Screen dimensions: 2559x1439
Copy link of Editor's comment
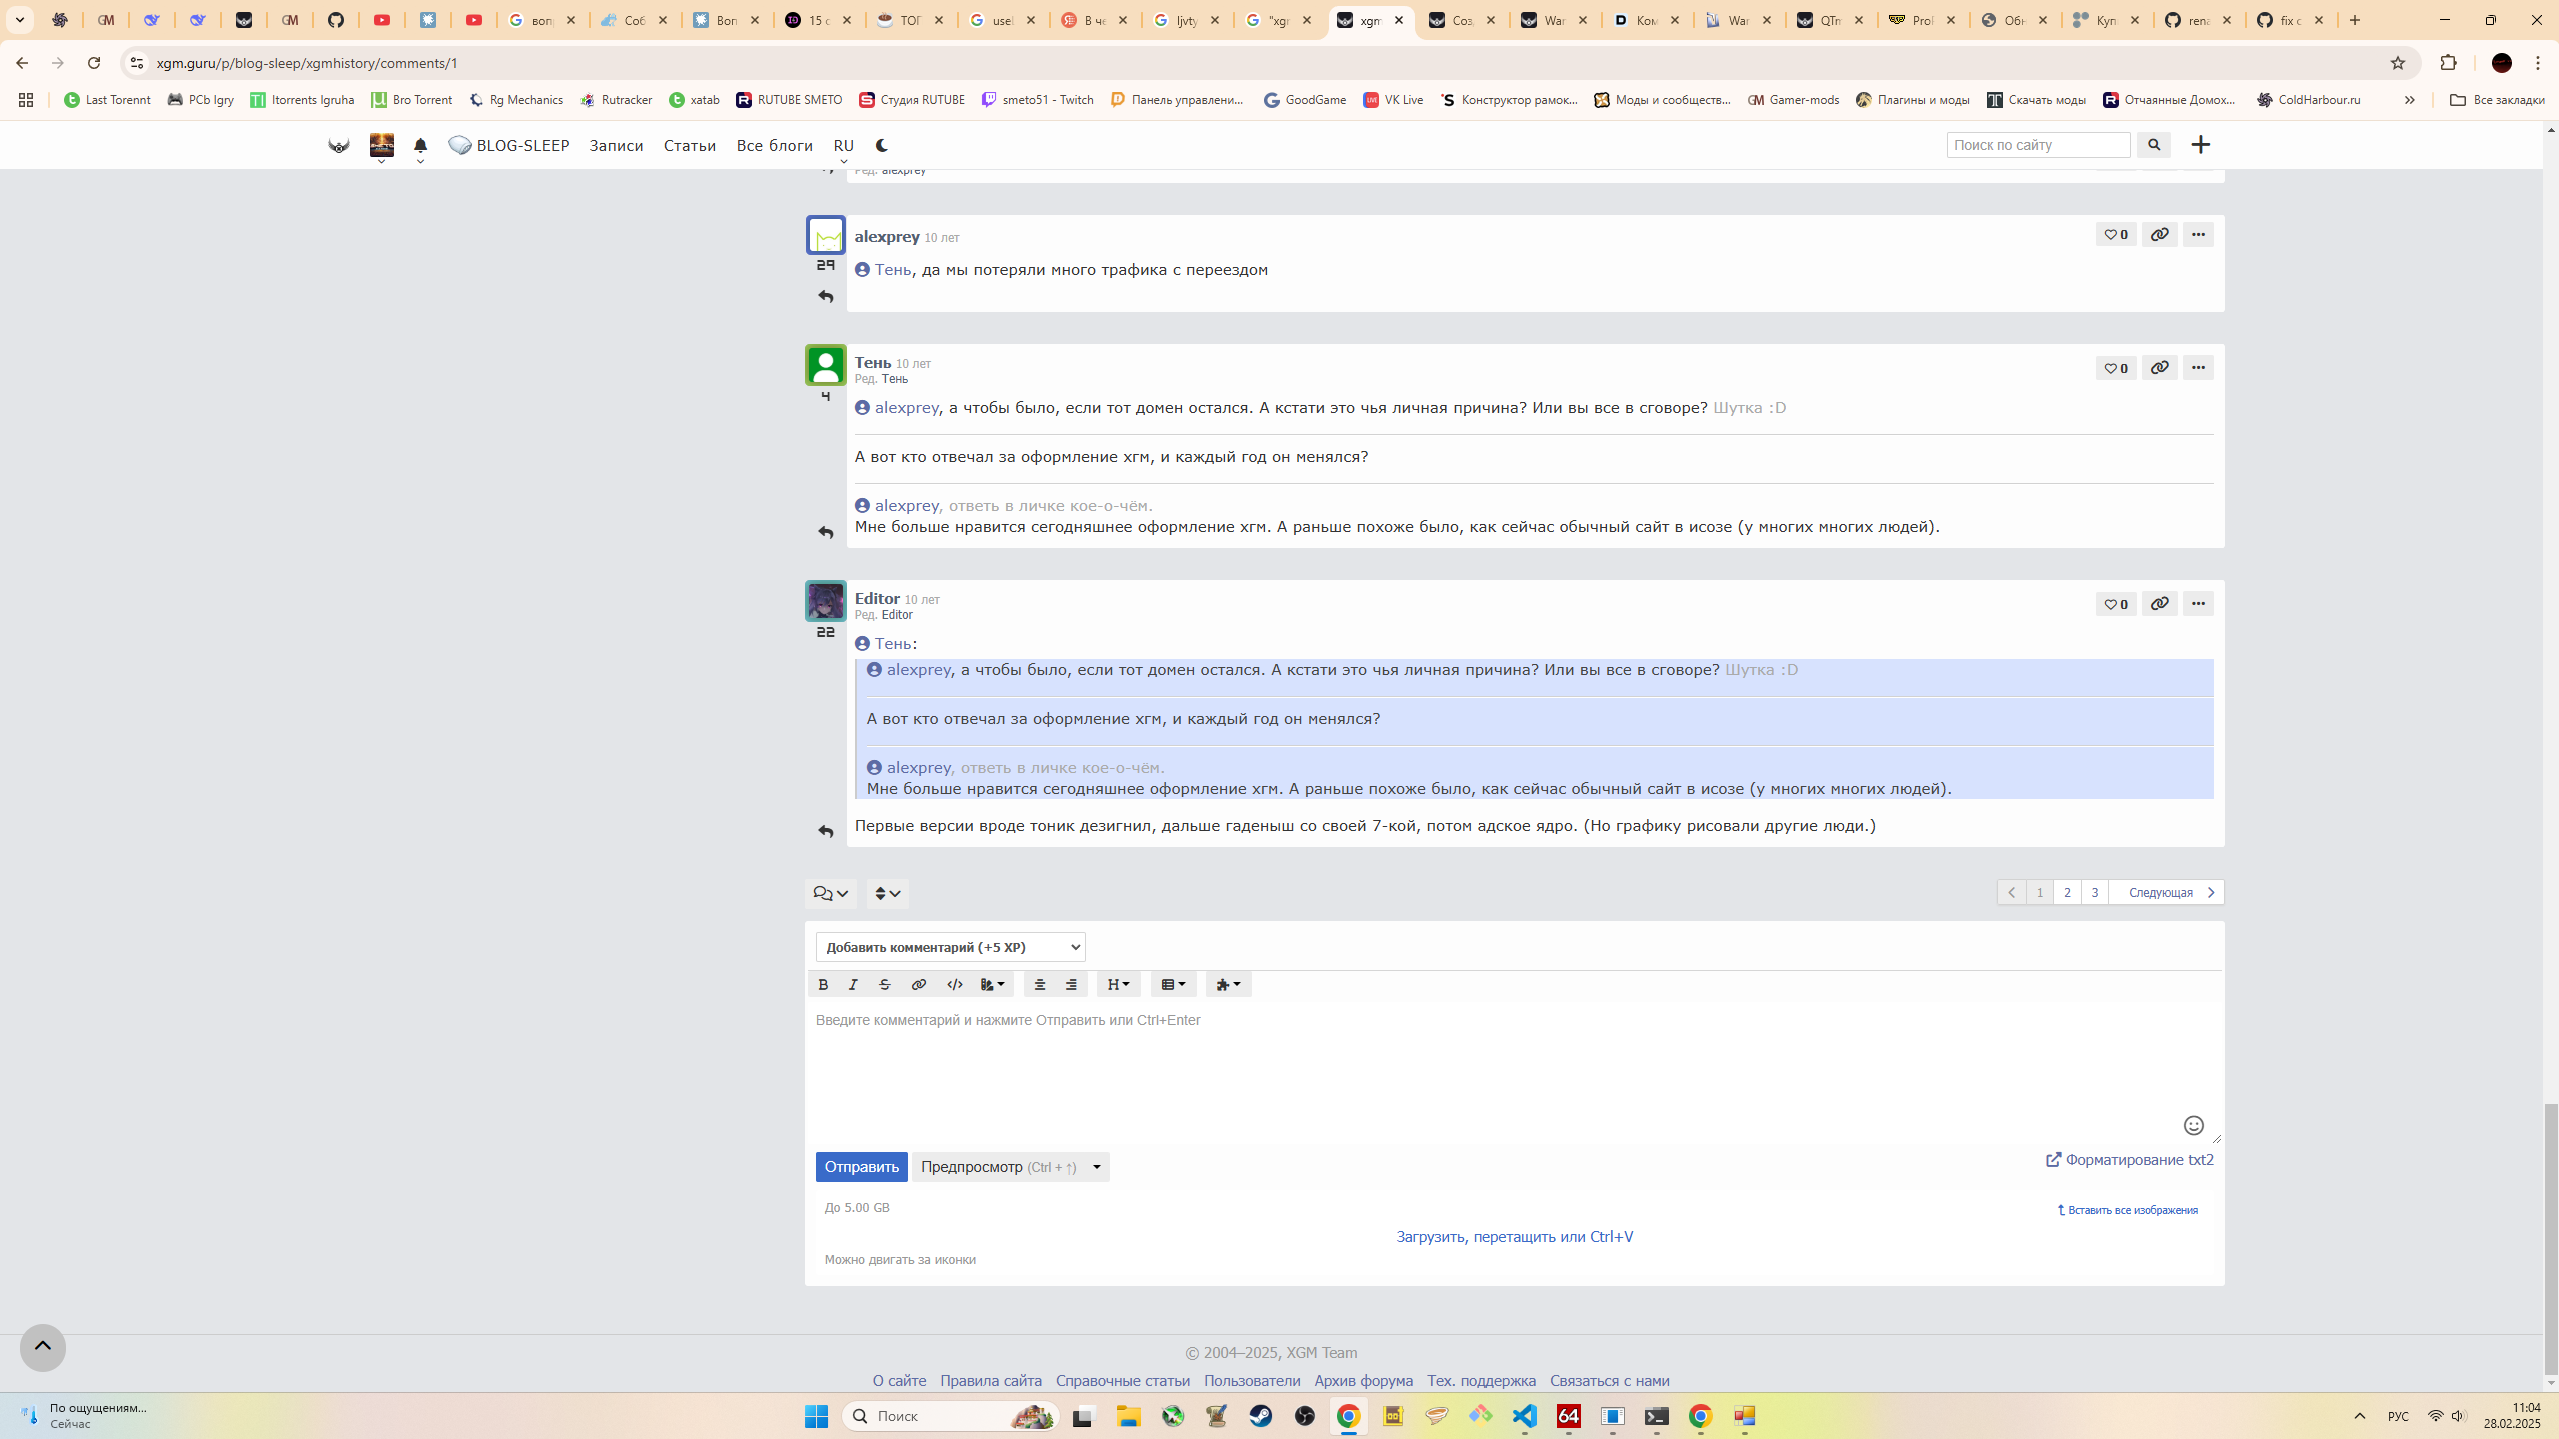pyautogui.click(x=2159, y=604)
